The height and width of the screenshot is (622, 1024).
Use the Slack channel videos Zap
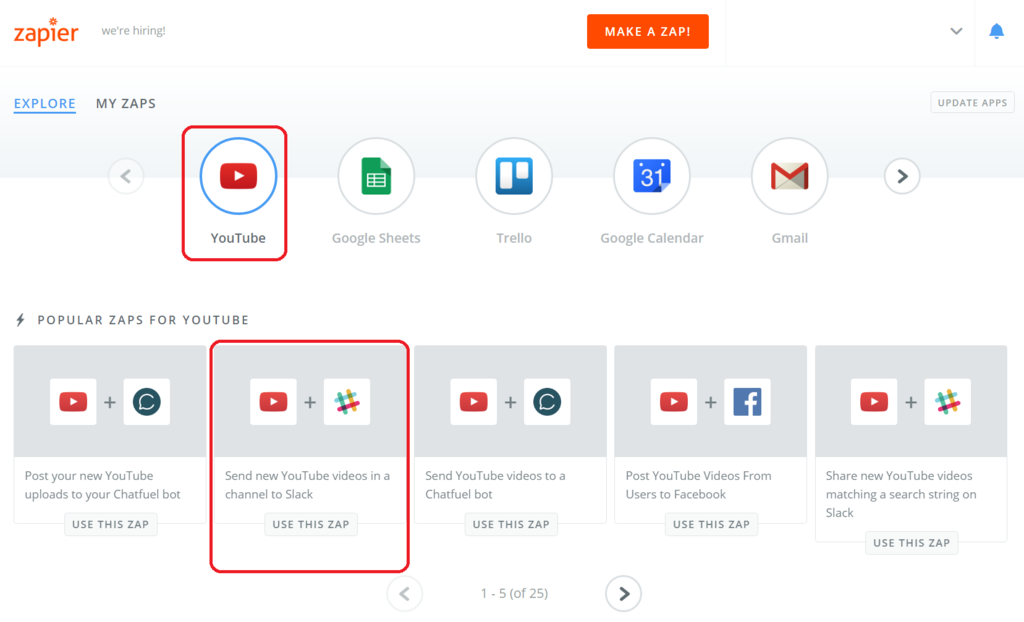[311, 524]
